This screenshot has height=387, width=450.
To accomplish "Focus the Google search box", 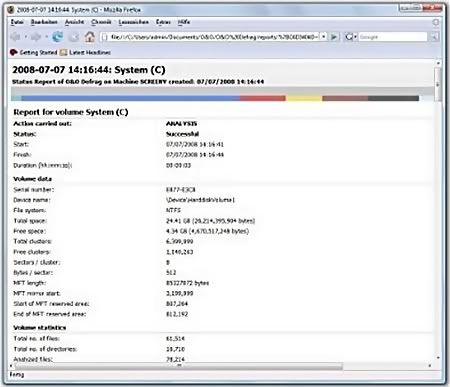I will point(393,37).
